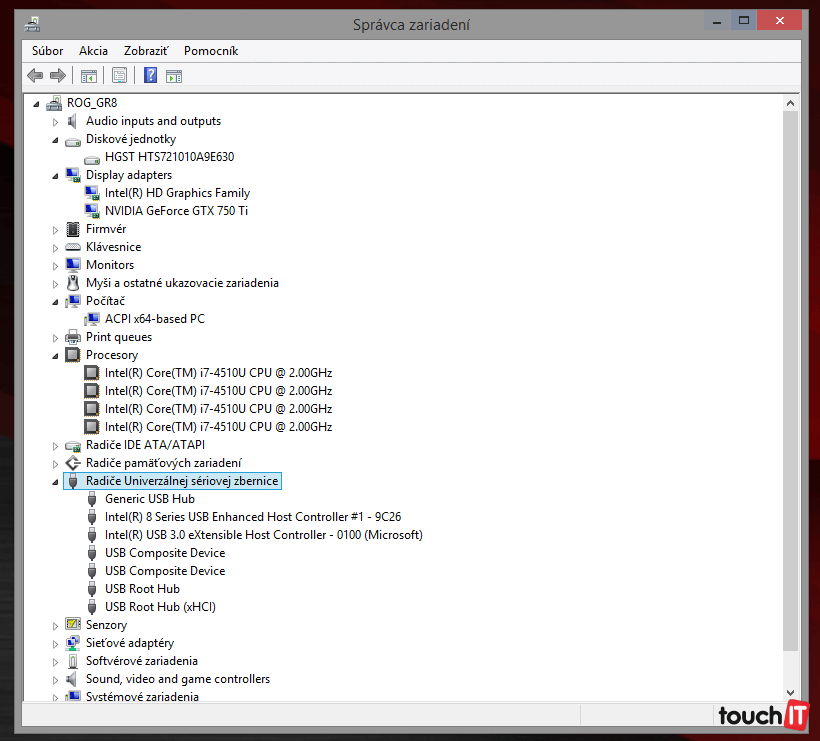The image size is (820, 741).
Task: Click the Back arrow in the toolbar
Action: click(35, 75)
